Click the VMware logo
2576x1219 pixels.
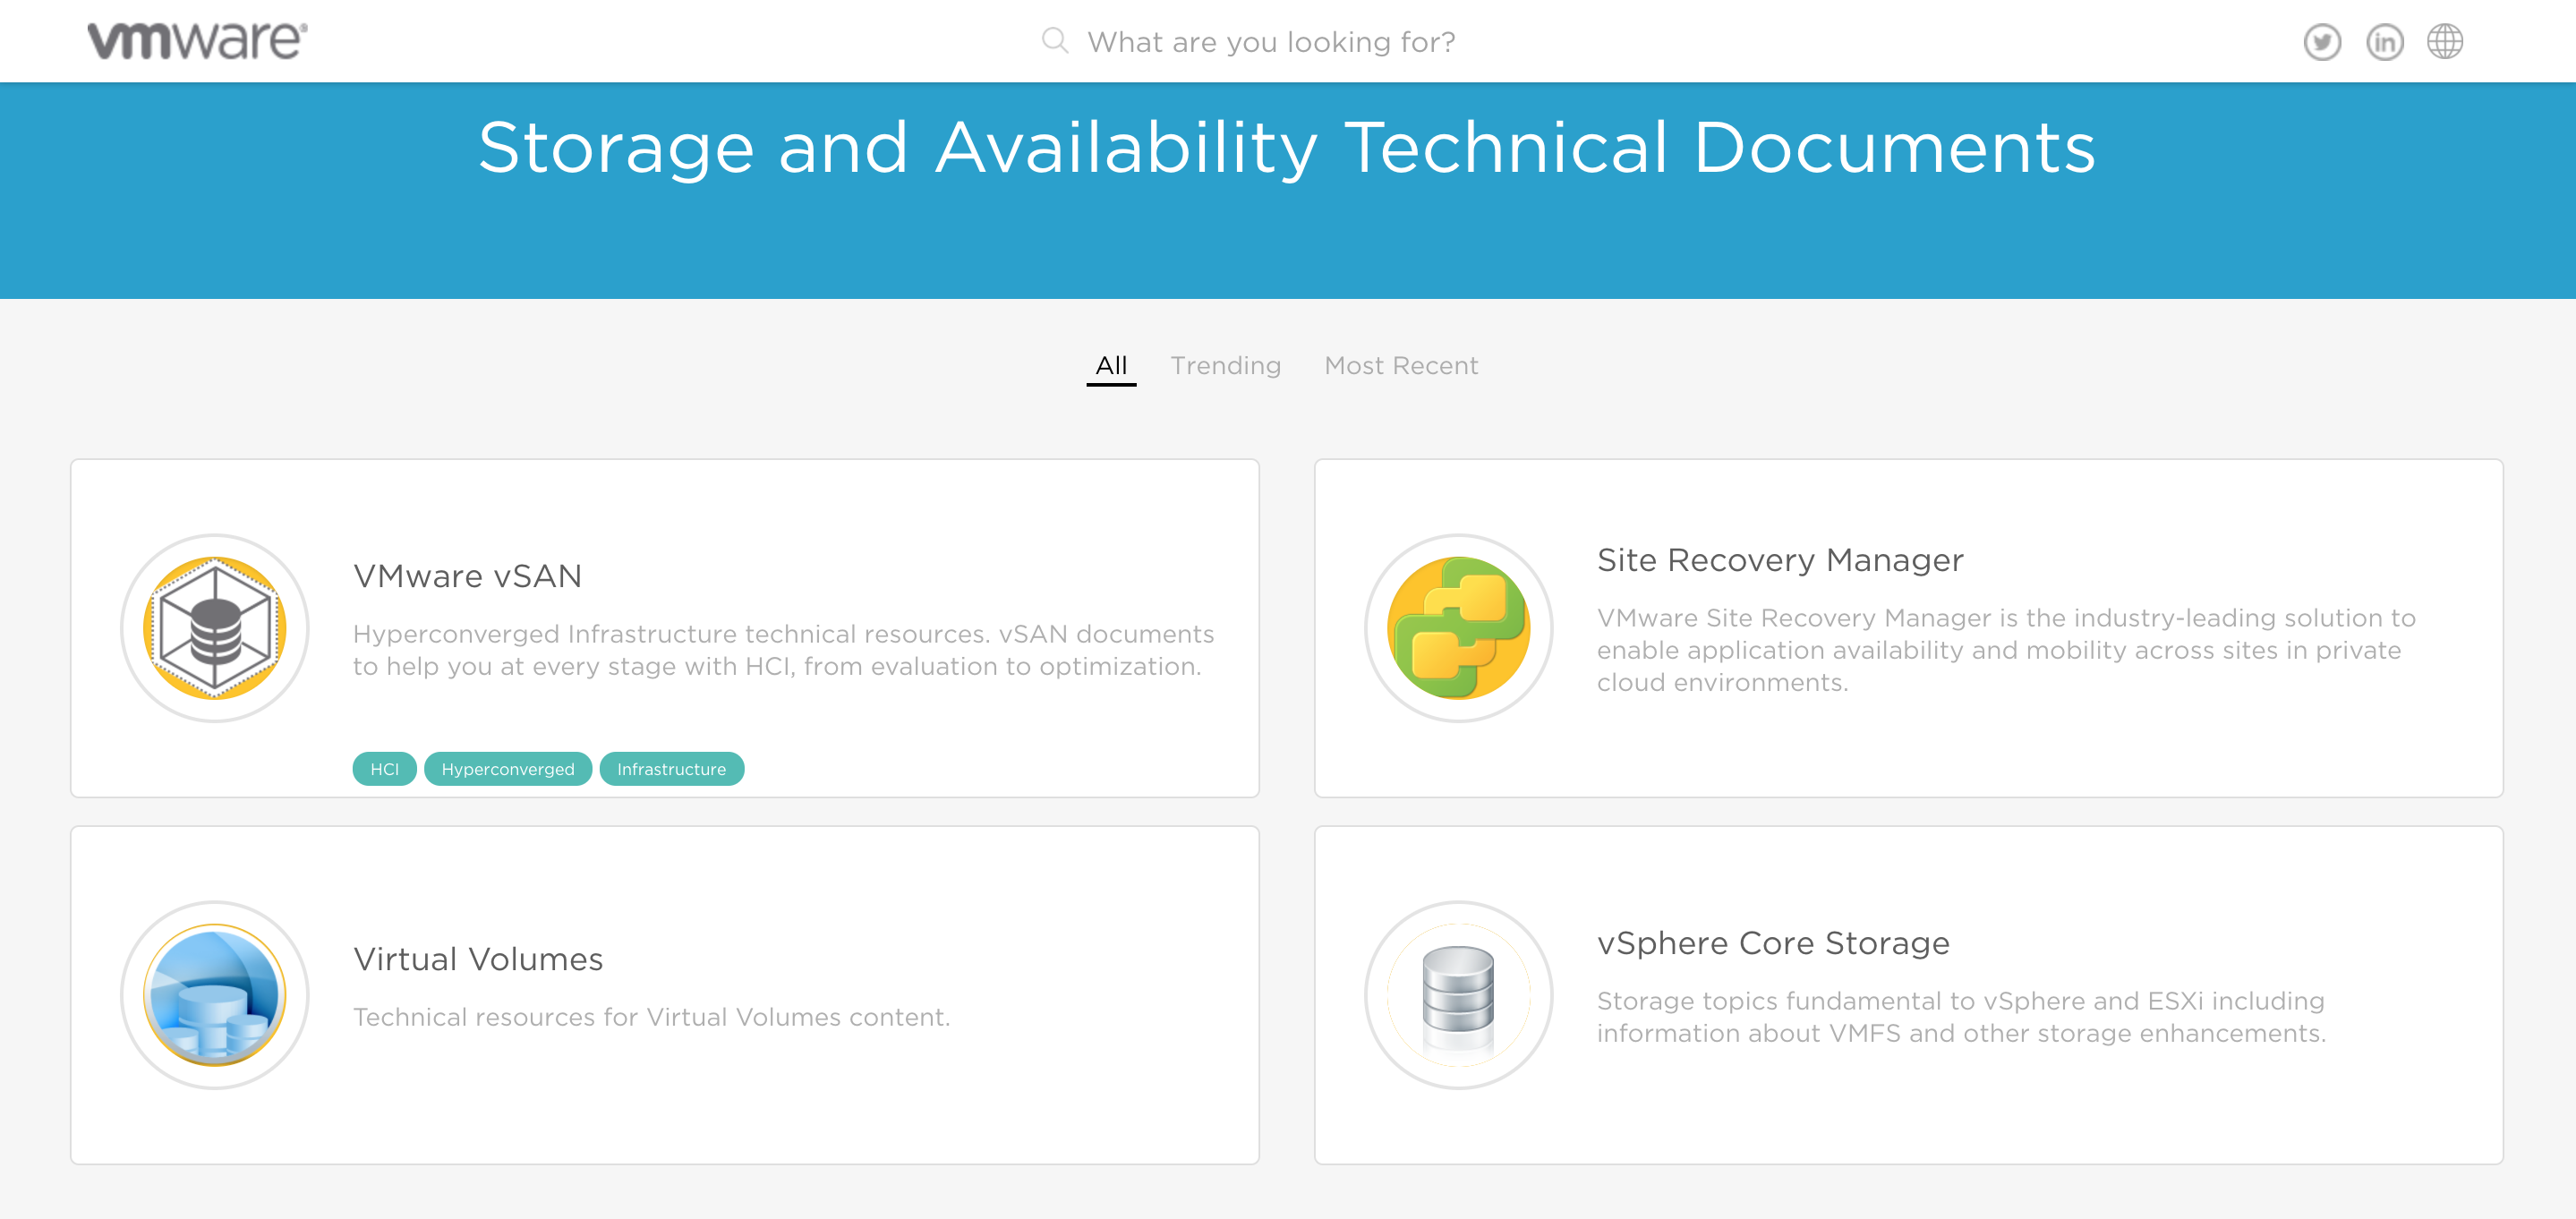click(197, 41)
